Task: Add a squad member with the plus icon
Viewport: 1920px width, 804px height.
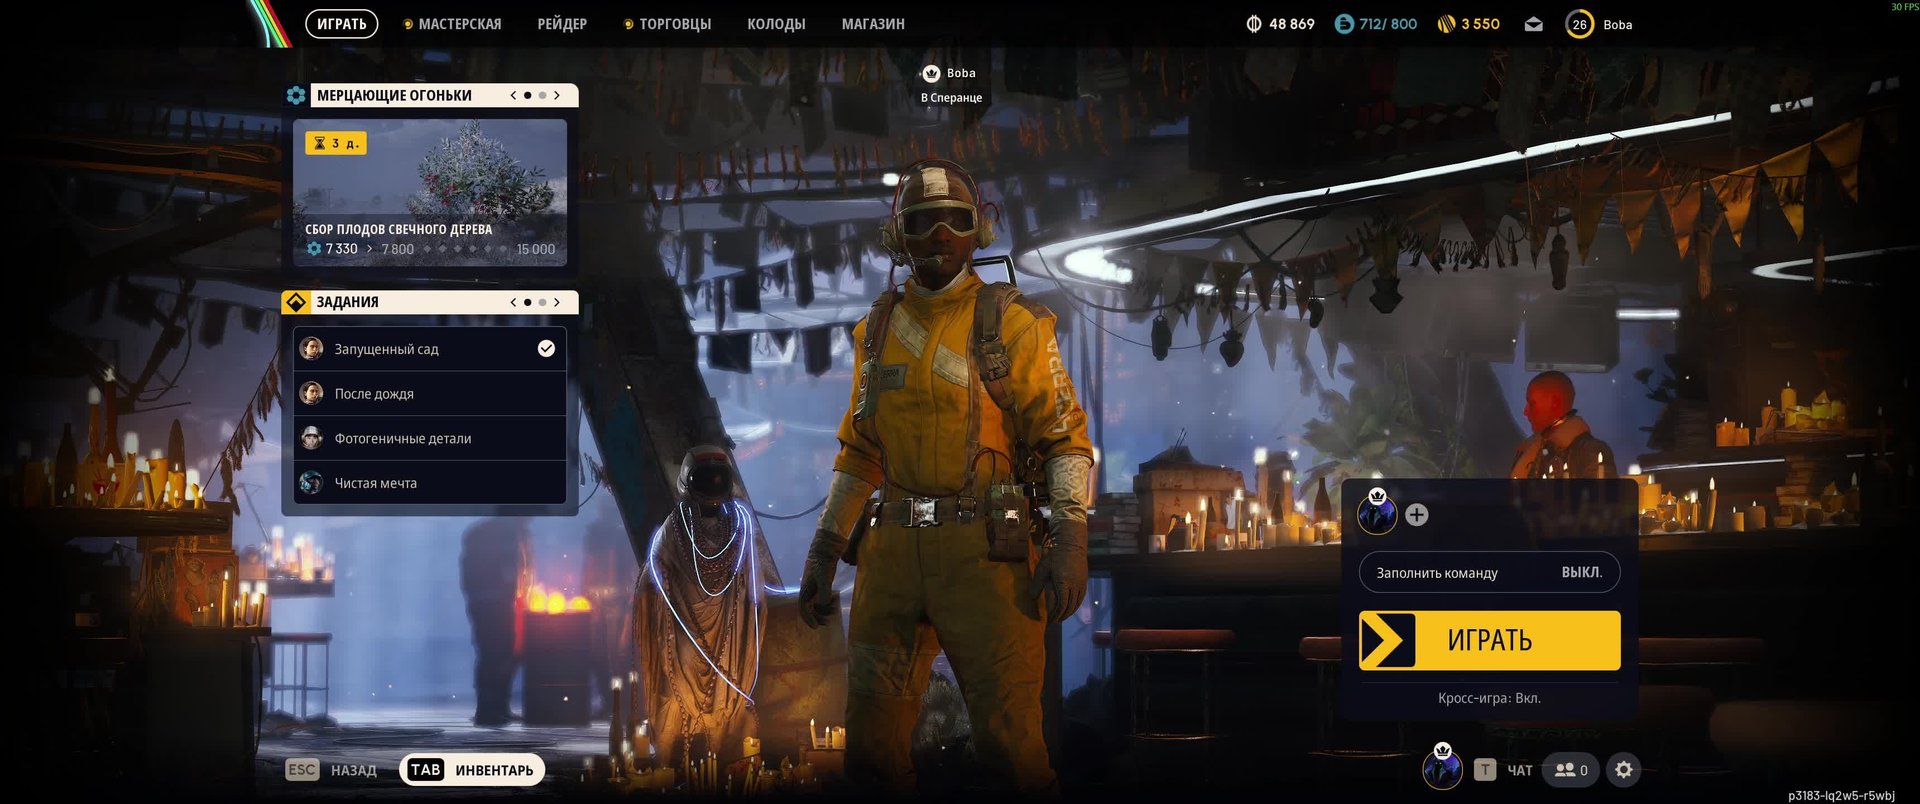Action: click(x=1416, y=515)
